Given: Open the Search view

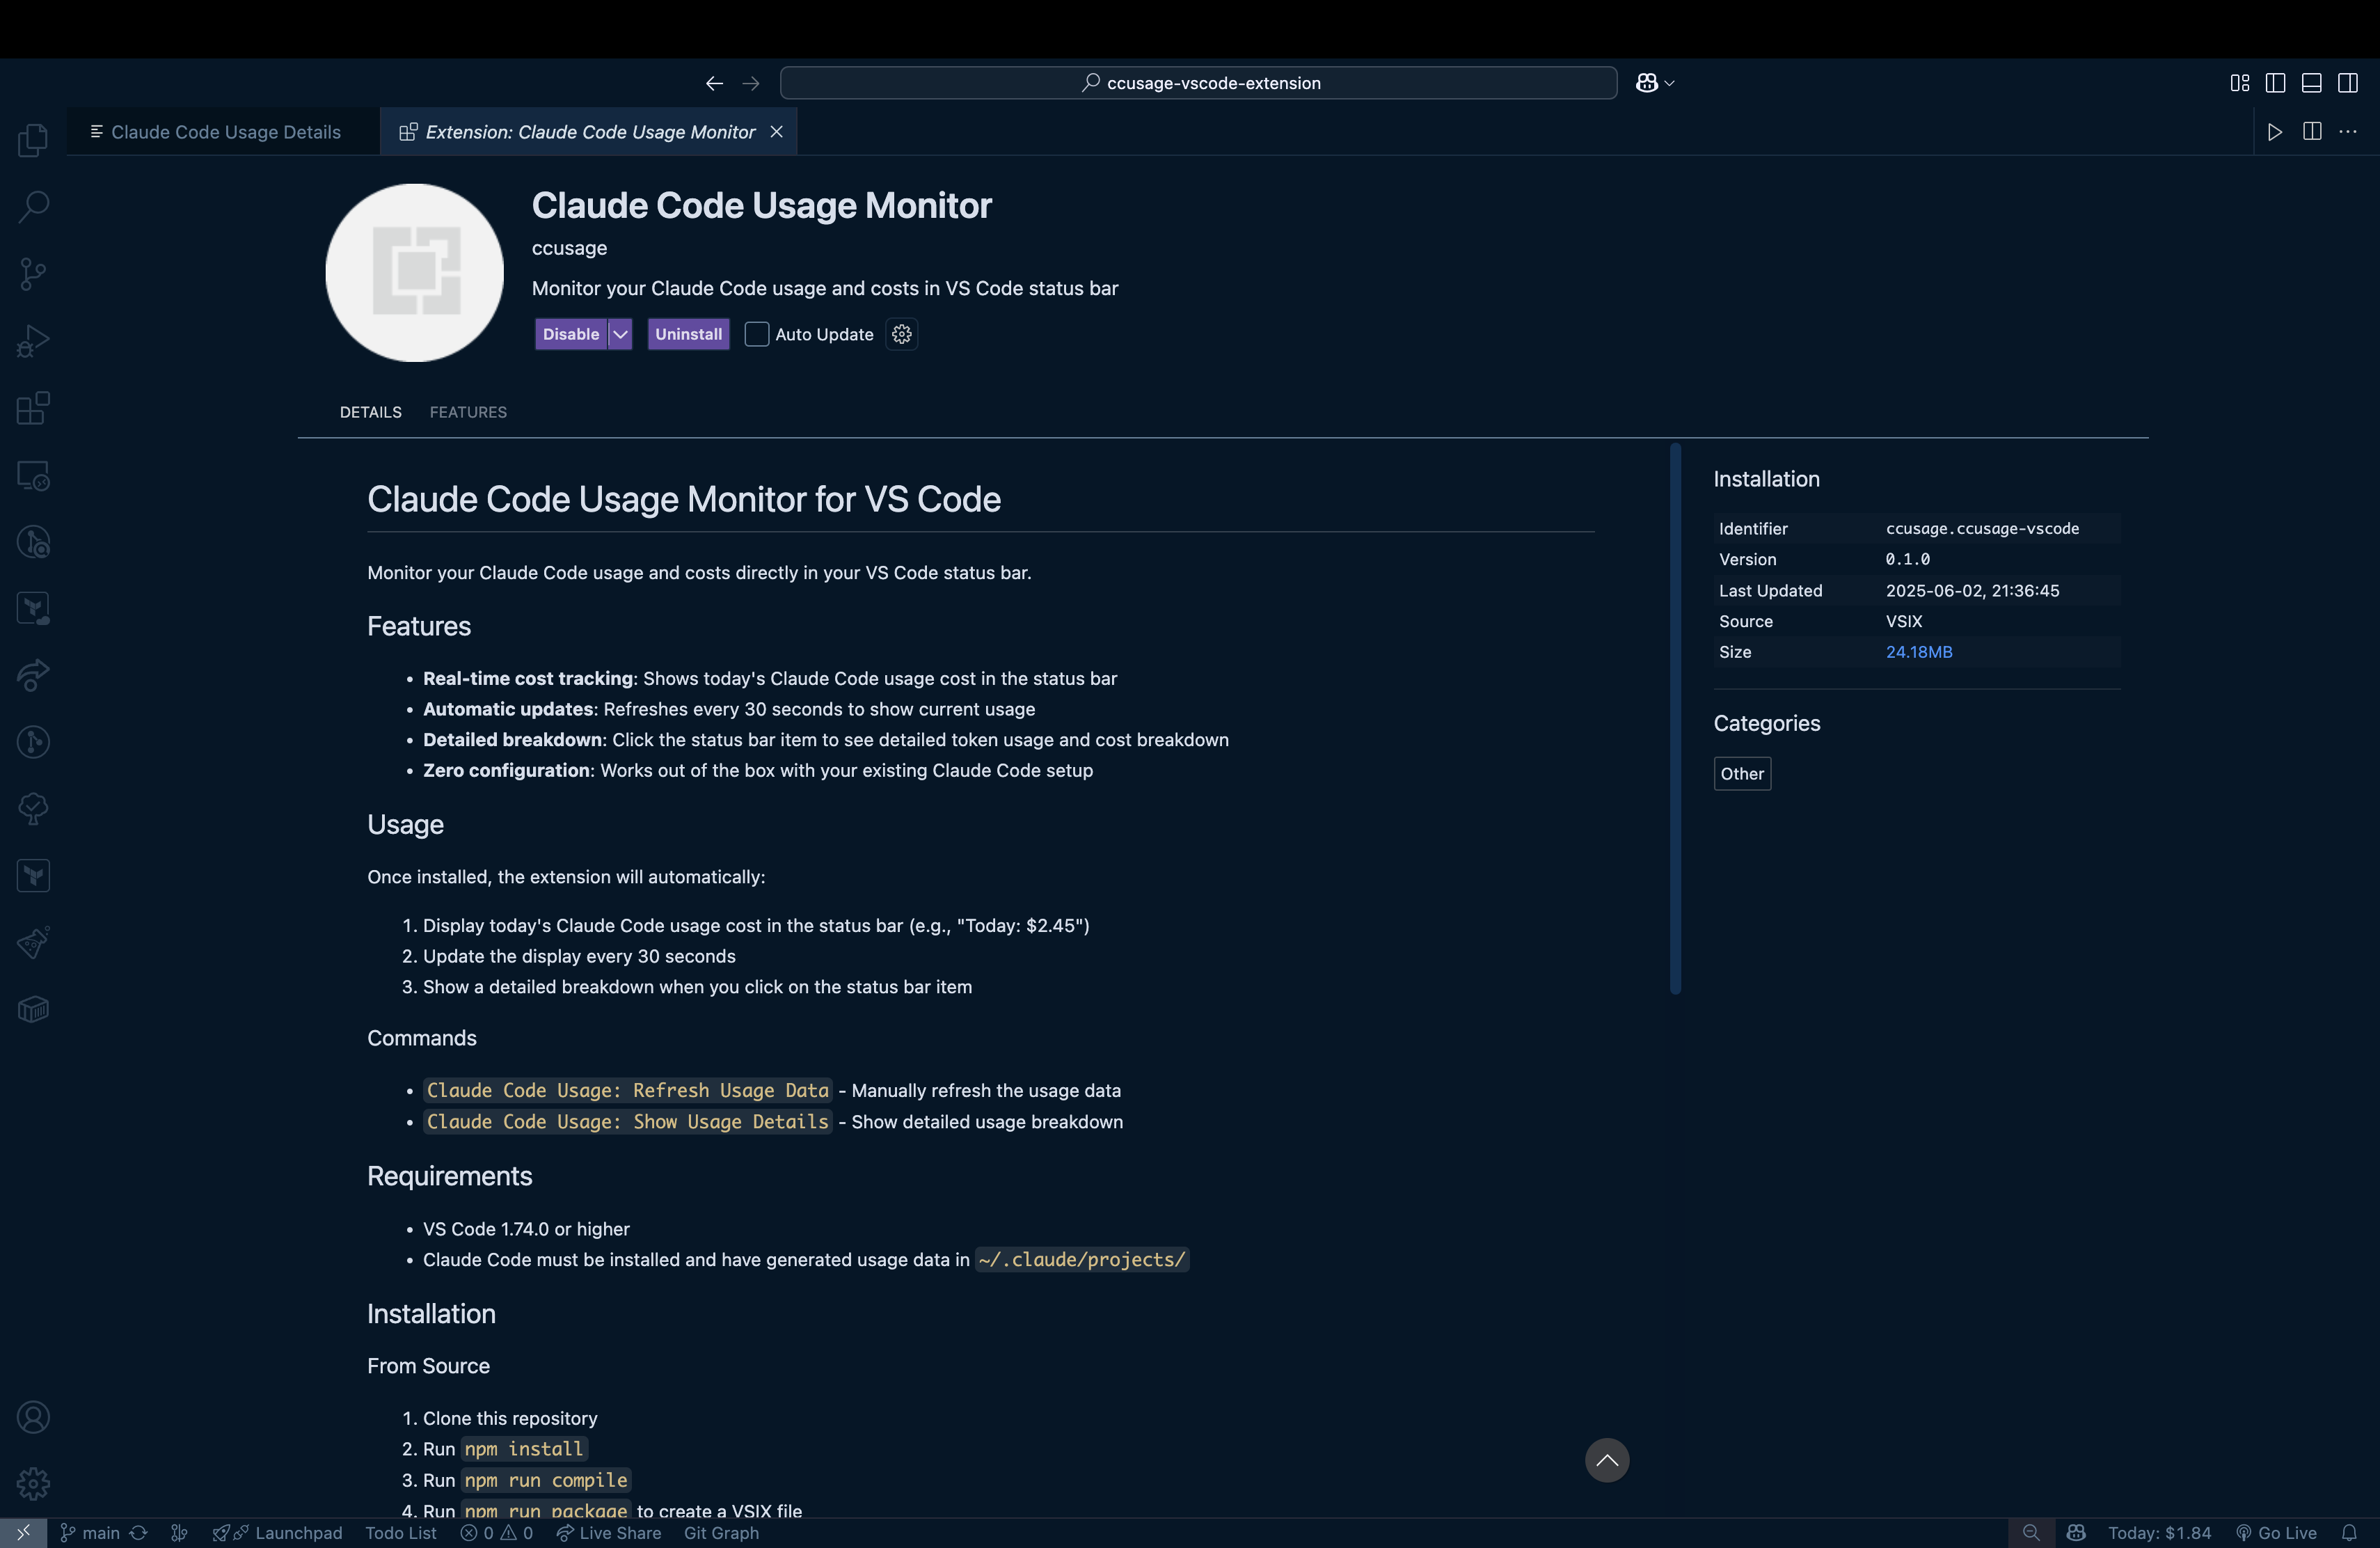Looking at the screenshot, I should [33, 206].
